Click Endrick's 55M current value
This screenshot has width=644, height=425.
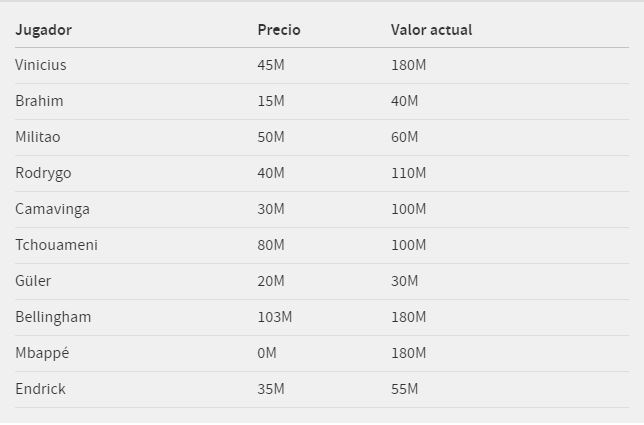[x=405, y=389]
